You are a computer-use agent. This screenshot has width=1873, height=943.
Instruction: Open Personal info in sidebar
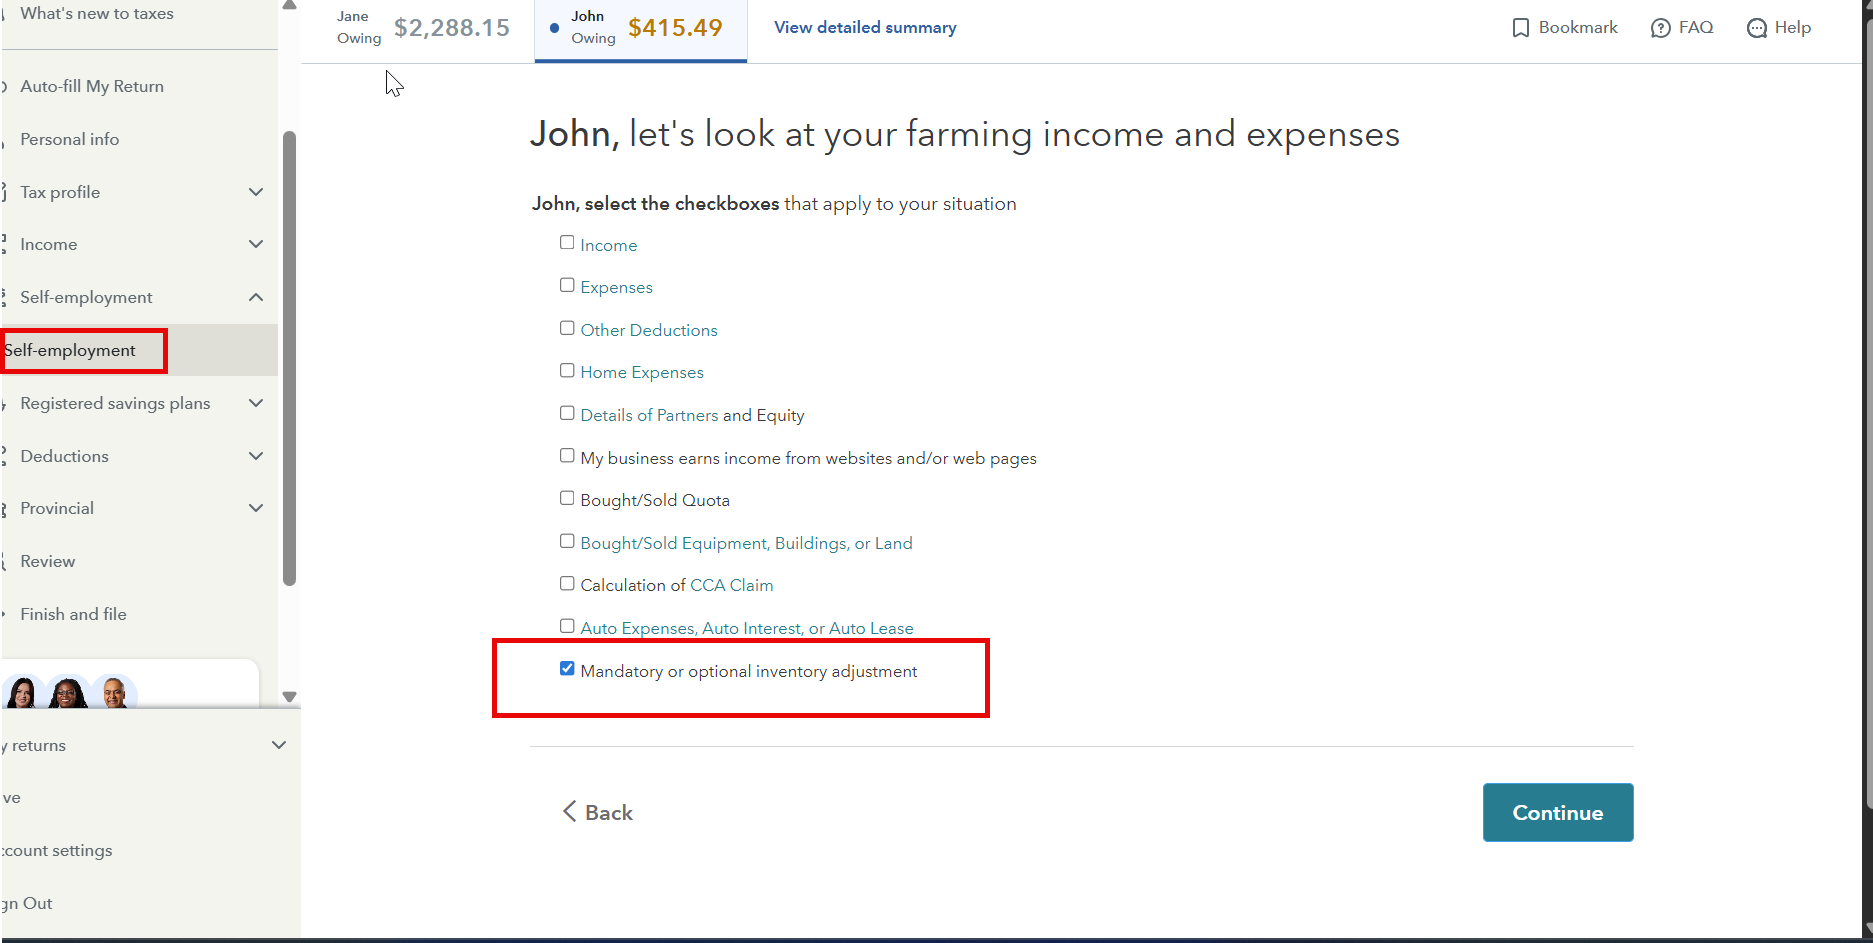70,139
